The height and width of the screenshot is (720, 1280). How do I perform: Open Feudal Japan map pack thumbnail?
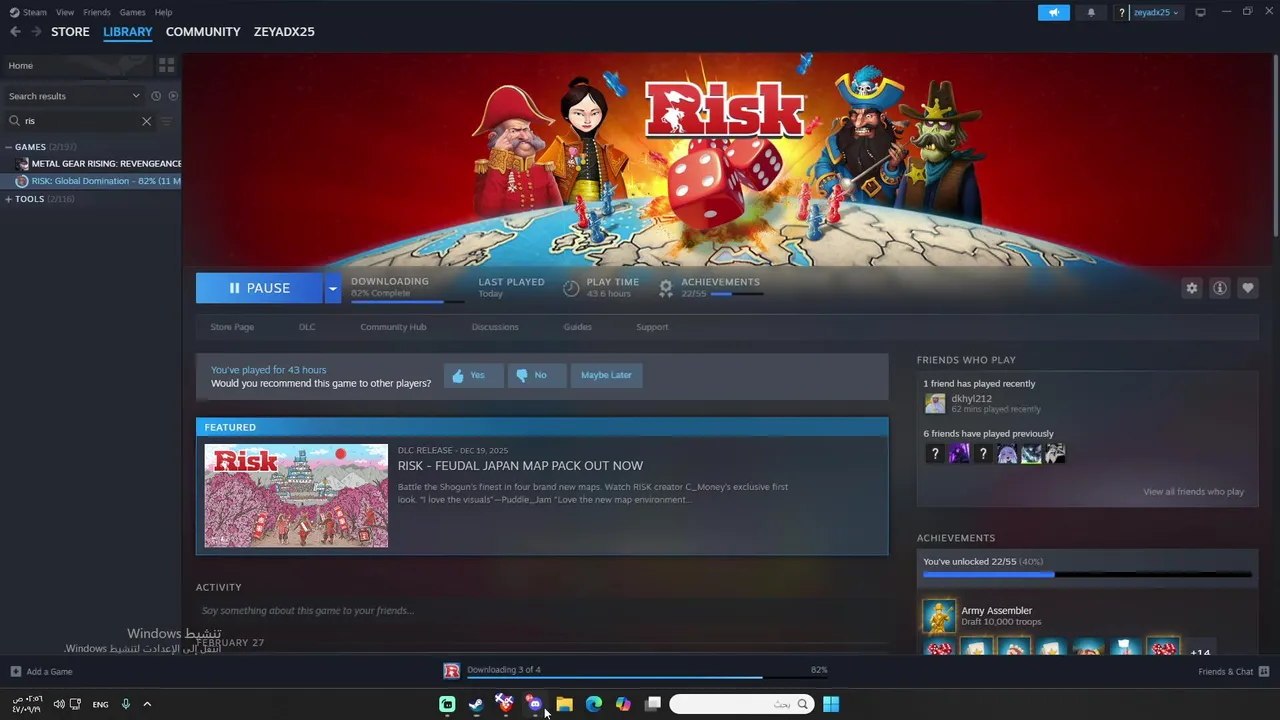point(296,496)
